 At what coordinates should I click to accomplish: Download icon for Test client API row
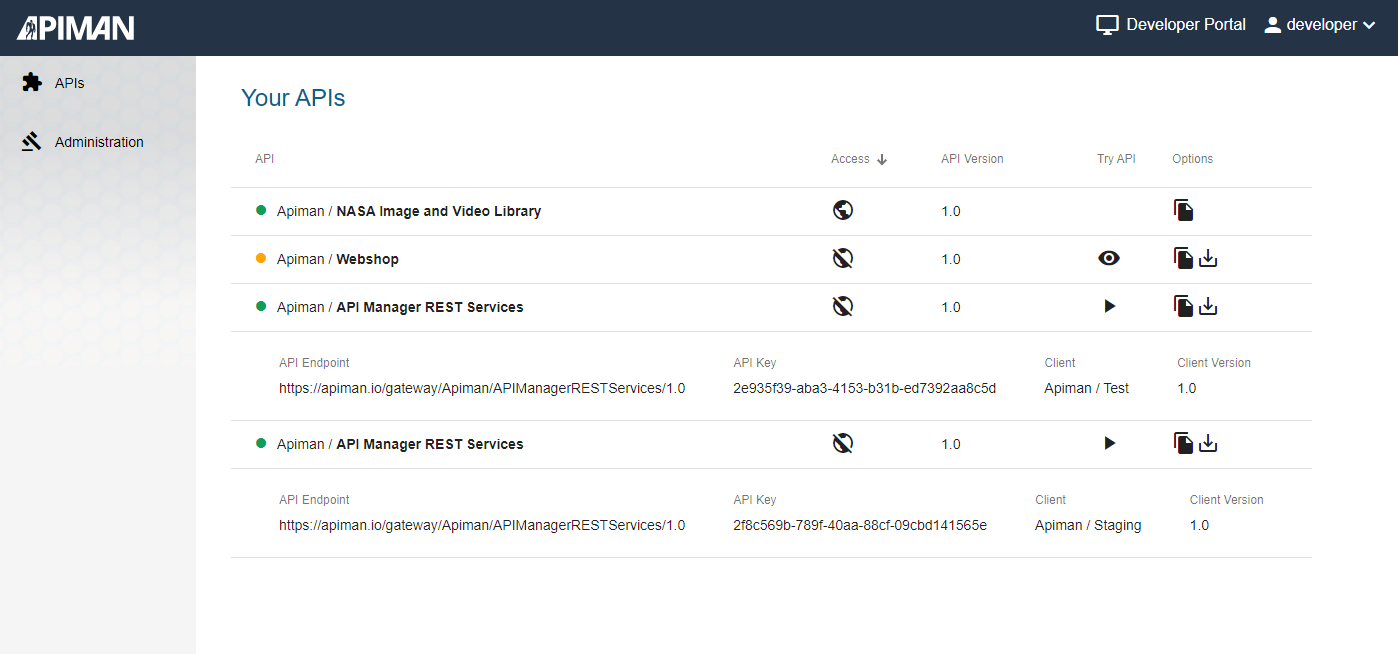click(x=1208, y=307)
